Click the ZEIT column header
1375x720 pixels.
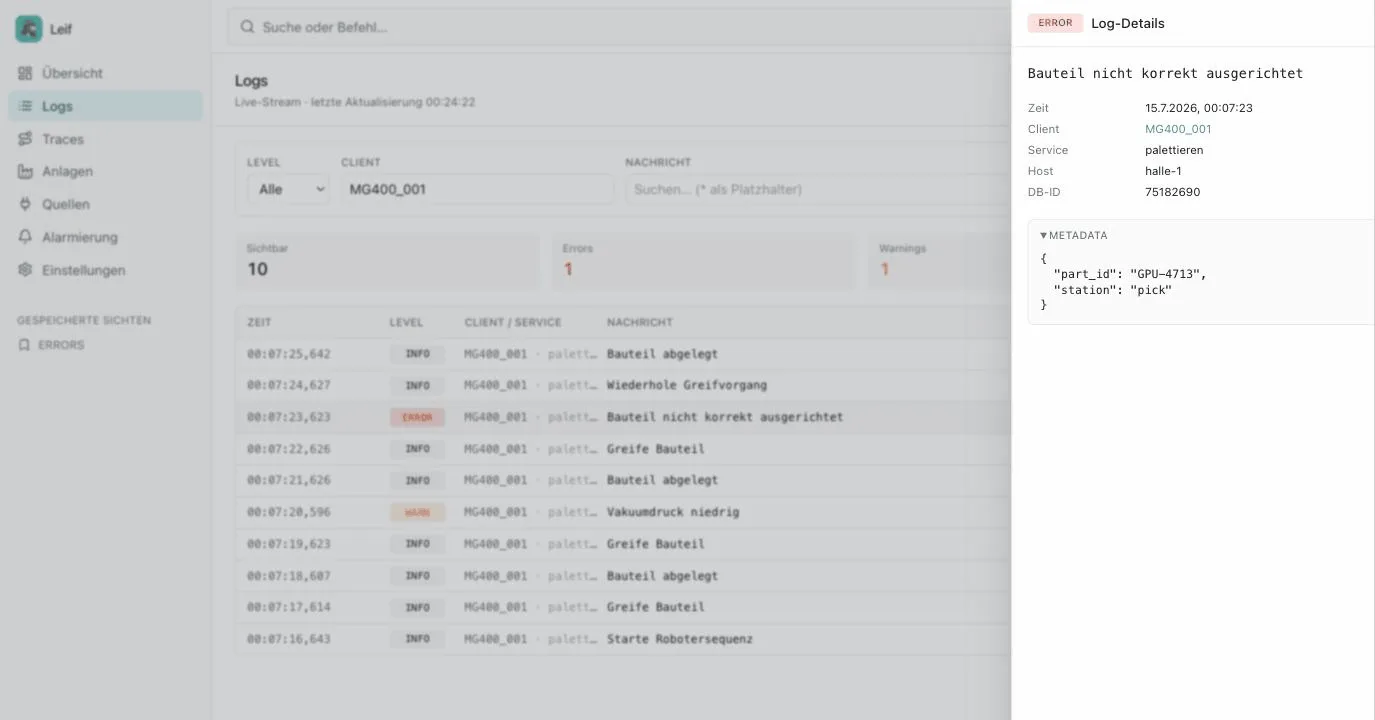click(x=259, y=323)
